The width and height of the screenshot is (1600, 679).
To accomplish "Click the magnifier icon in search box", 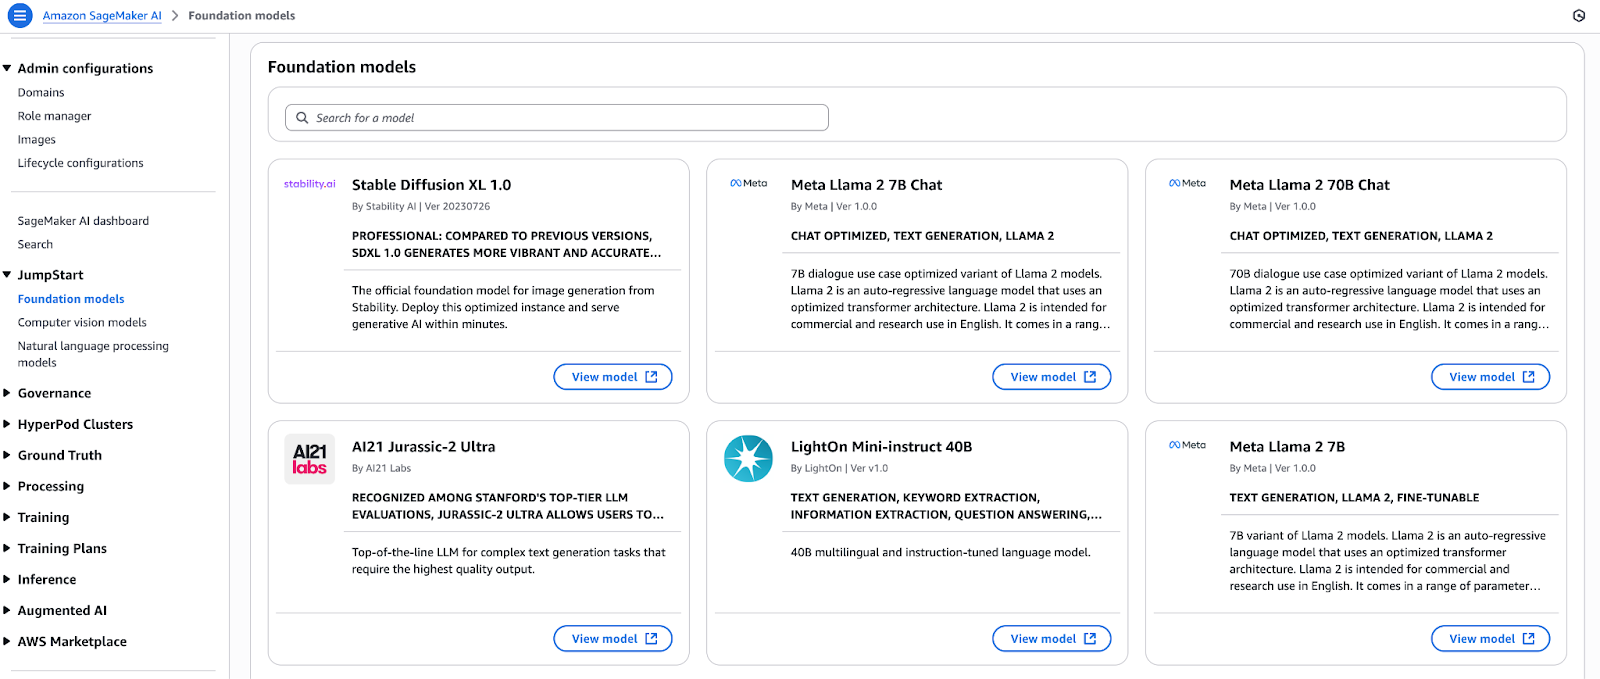I will pyautogui.click(x=302, y=118).
